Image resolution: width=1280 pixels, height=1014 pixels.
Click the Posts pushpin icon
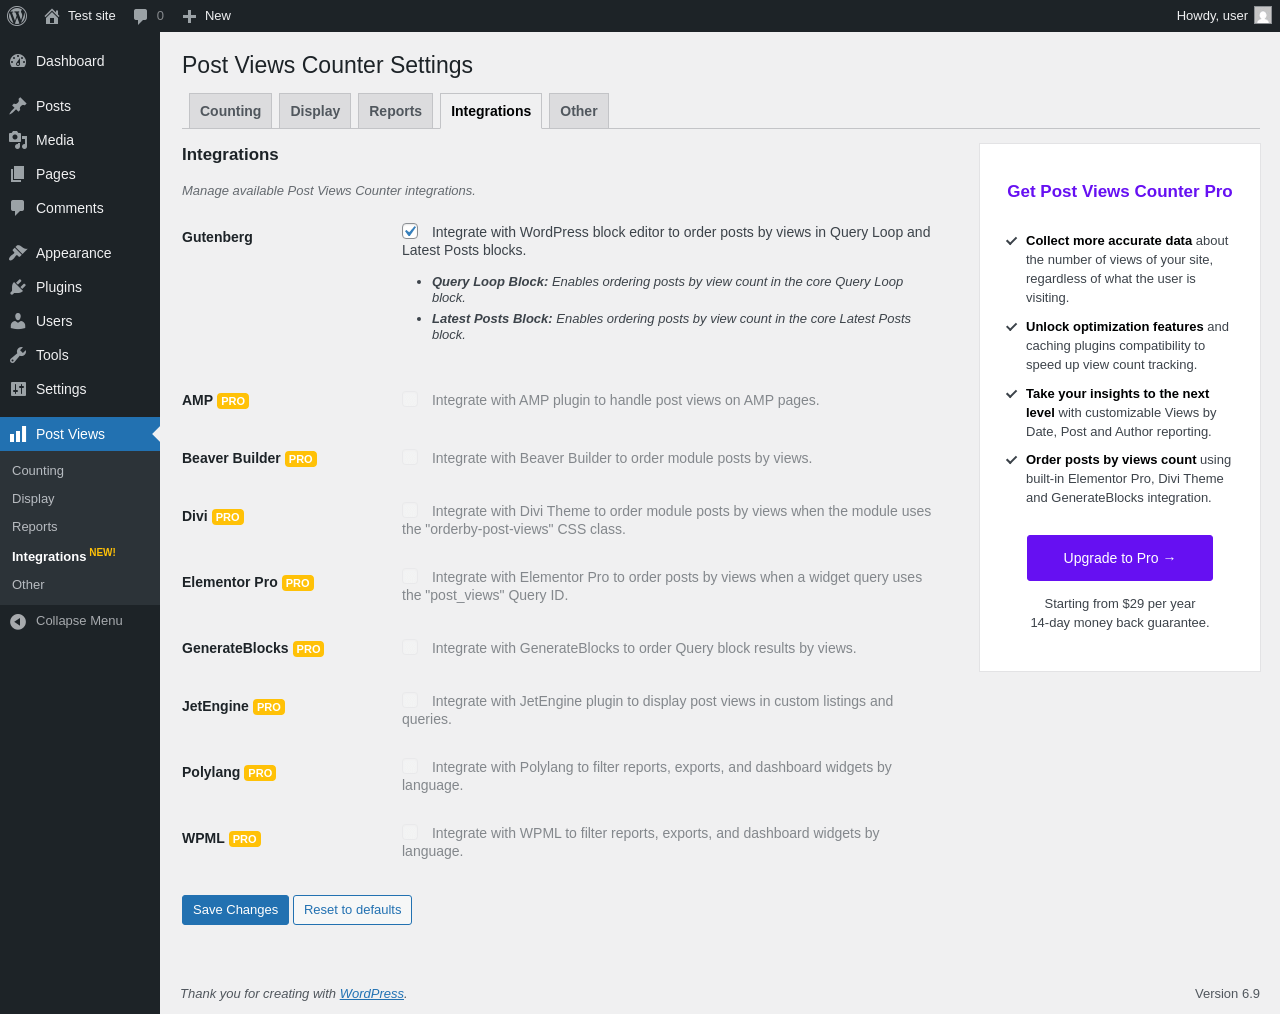pyautogui.click(x=18, y=106)
